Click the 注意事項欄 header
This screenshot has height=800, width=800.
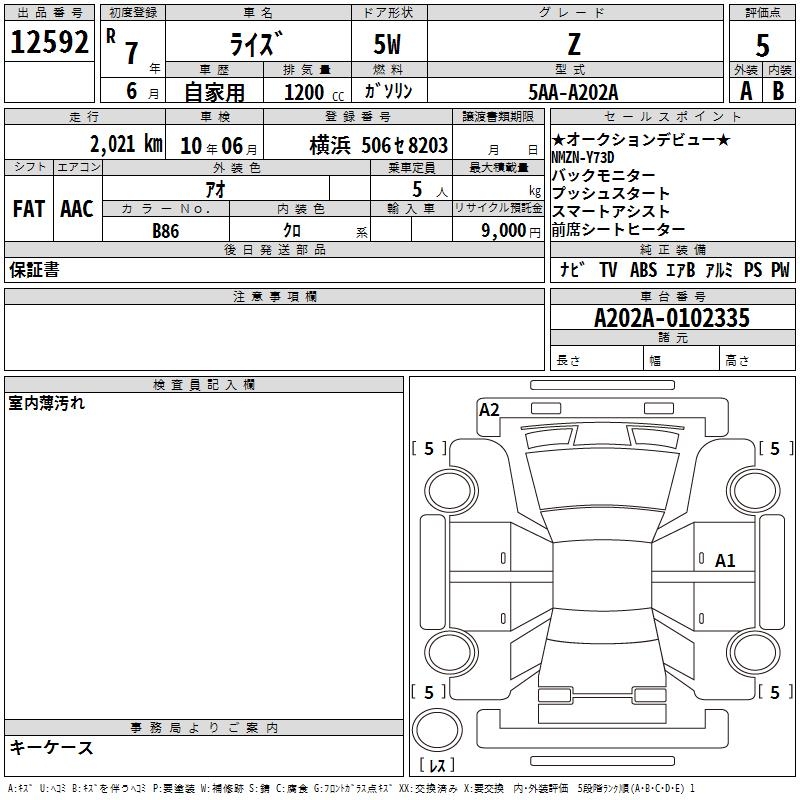tap(275, 296)
